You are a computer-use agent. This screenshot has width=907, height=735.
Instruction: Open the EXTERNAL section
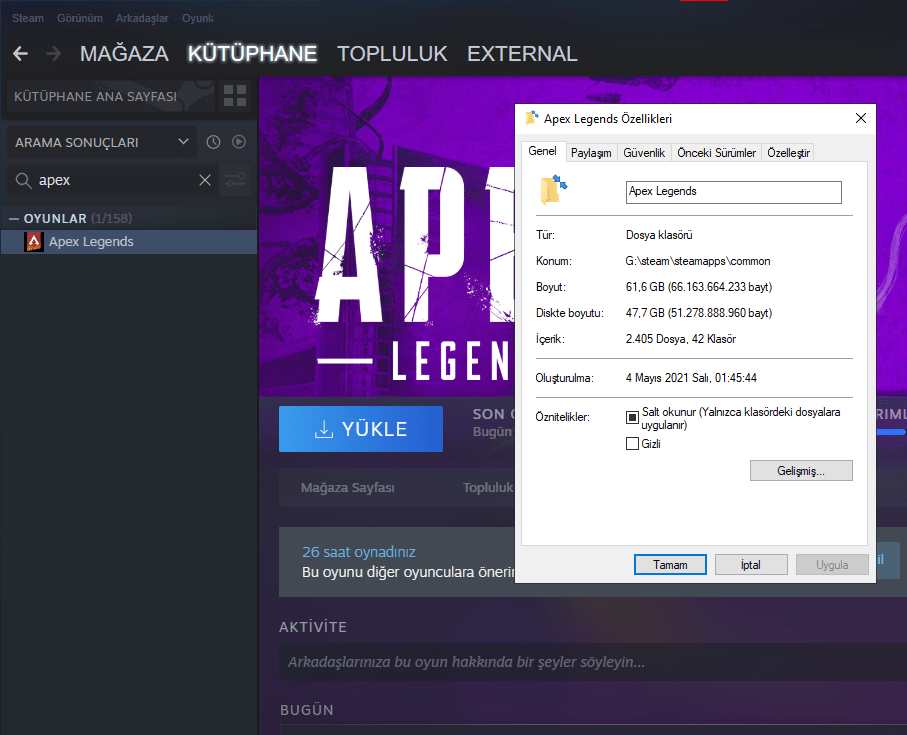[522, 54]
